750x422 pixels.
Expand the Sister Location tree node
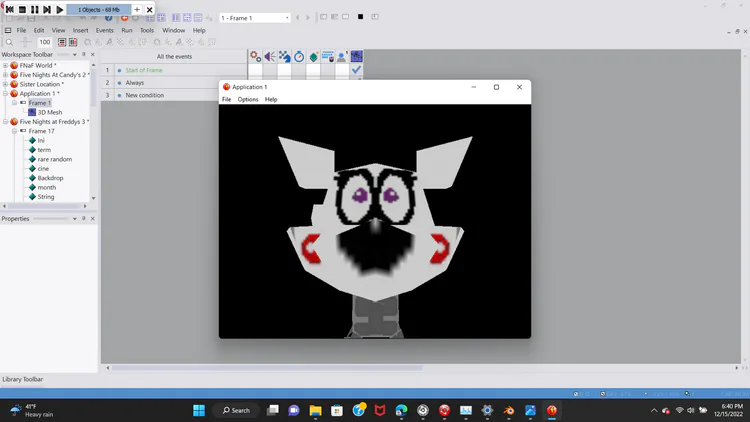5,84
